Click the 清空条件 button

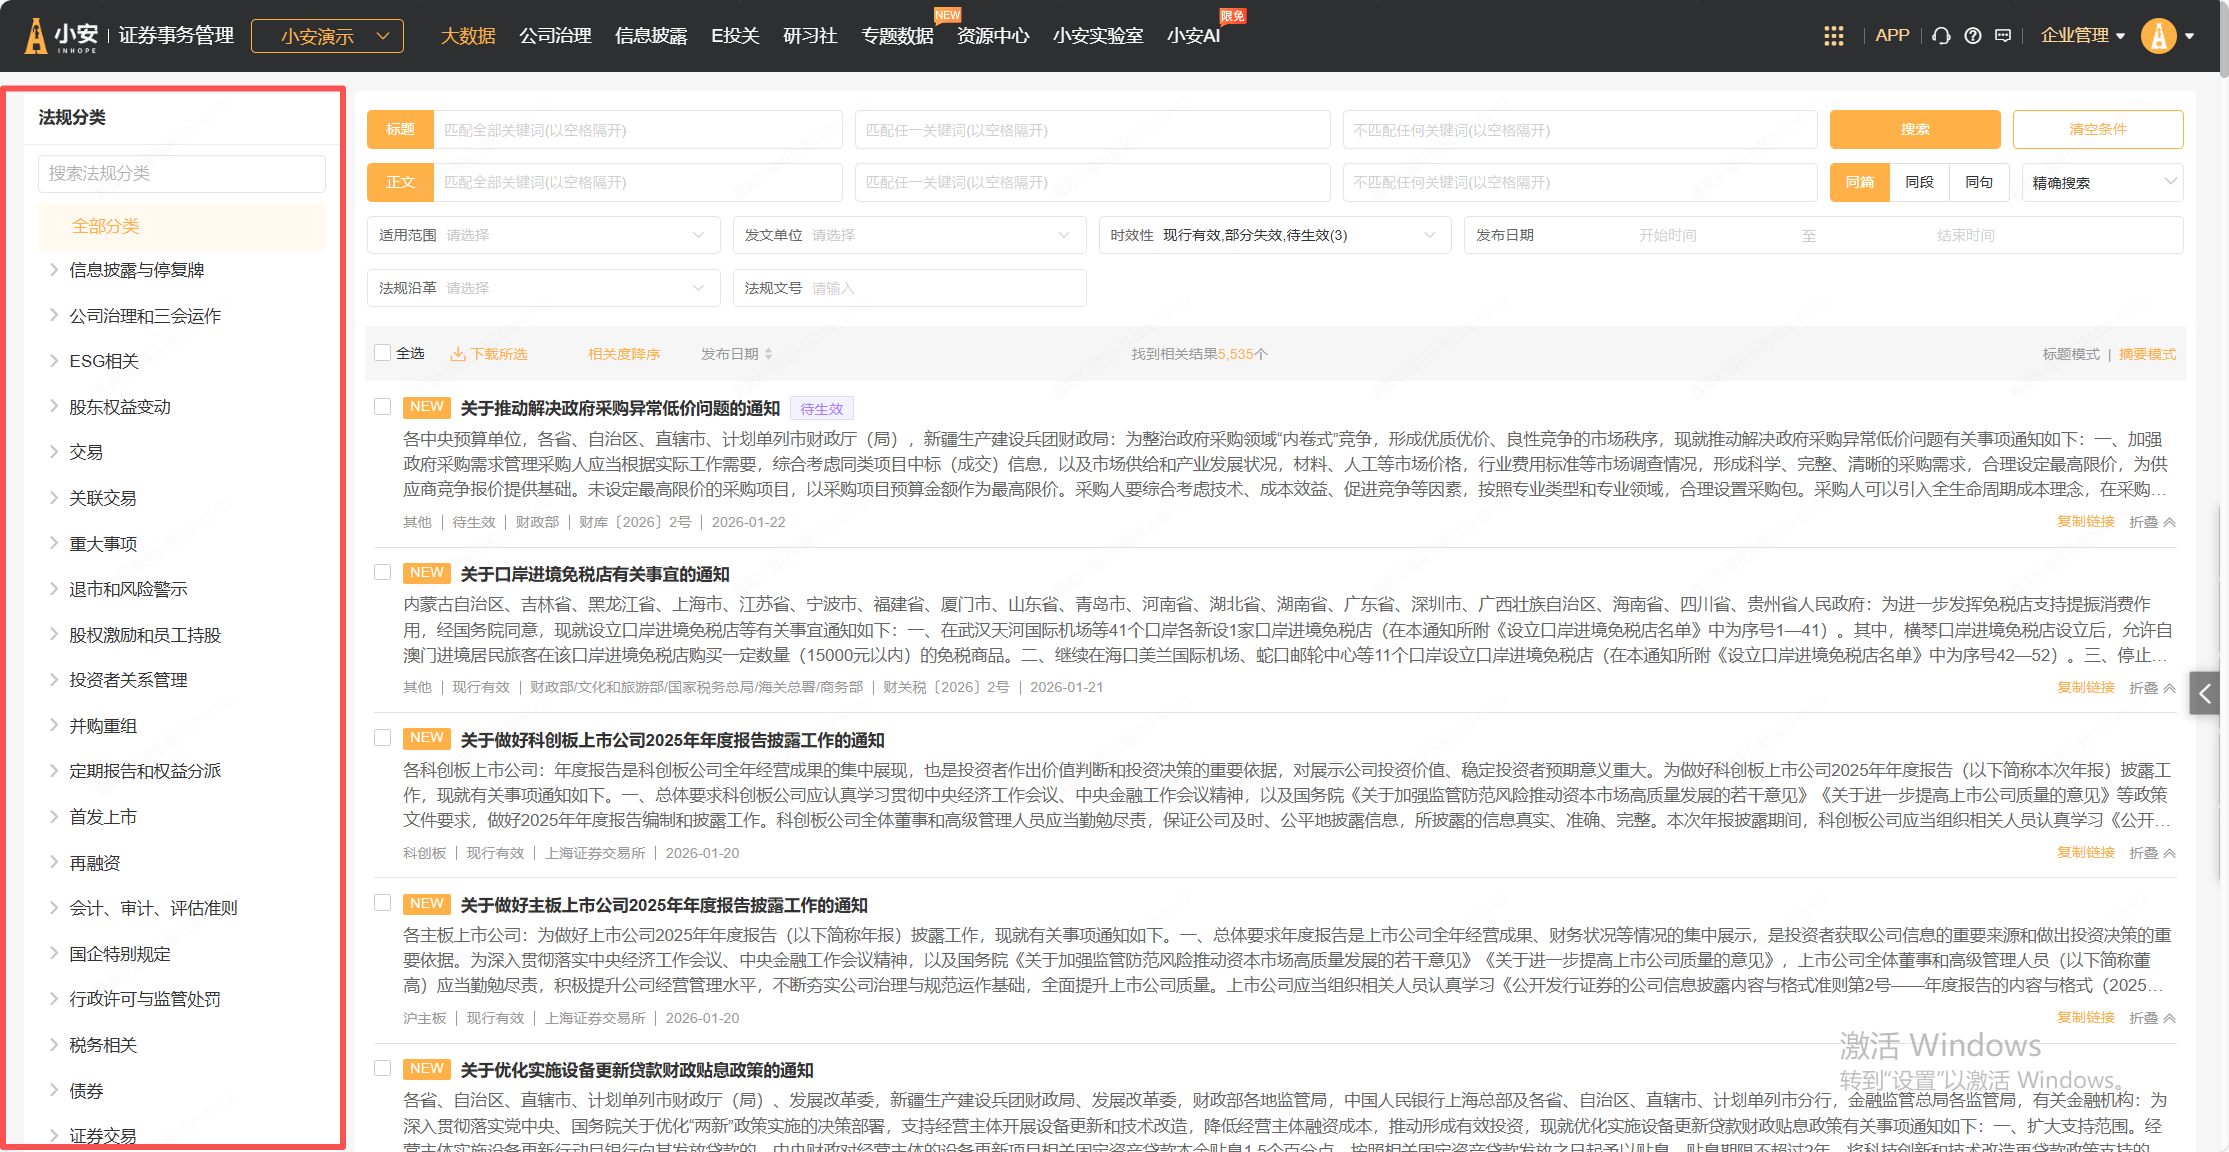2097,130
